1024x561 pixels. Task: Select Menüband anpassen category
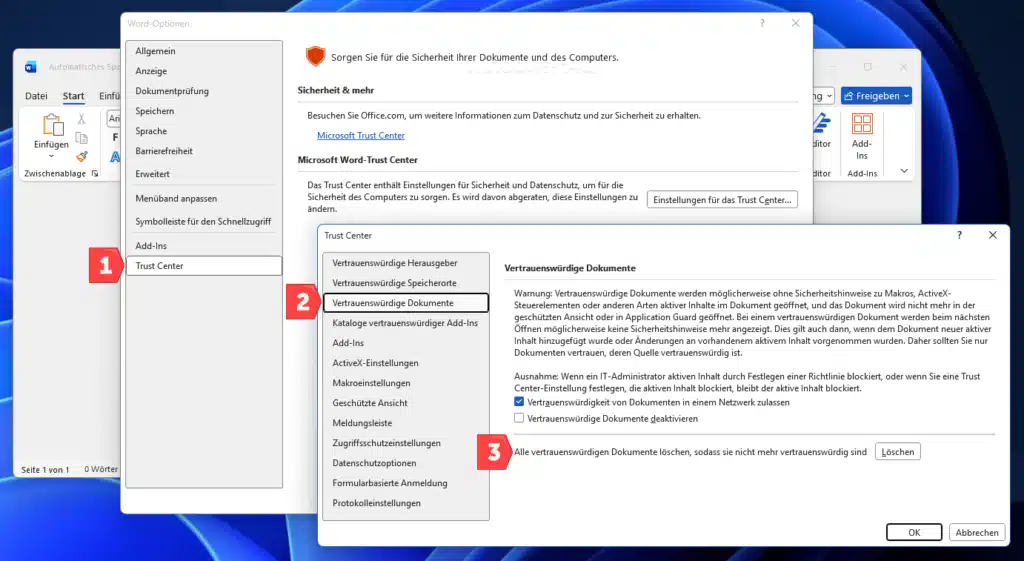pos(204,199)
